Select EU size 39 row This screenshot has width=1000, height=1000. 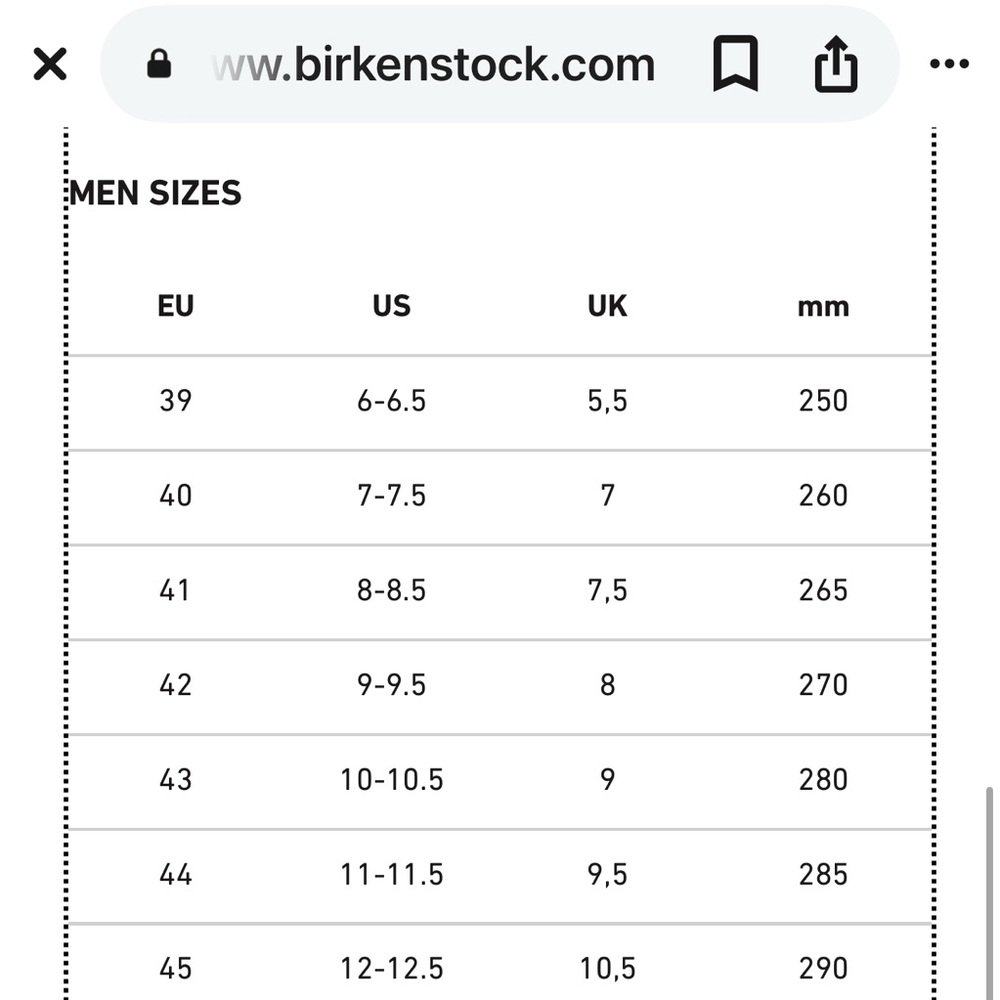(x=176, y=400)
